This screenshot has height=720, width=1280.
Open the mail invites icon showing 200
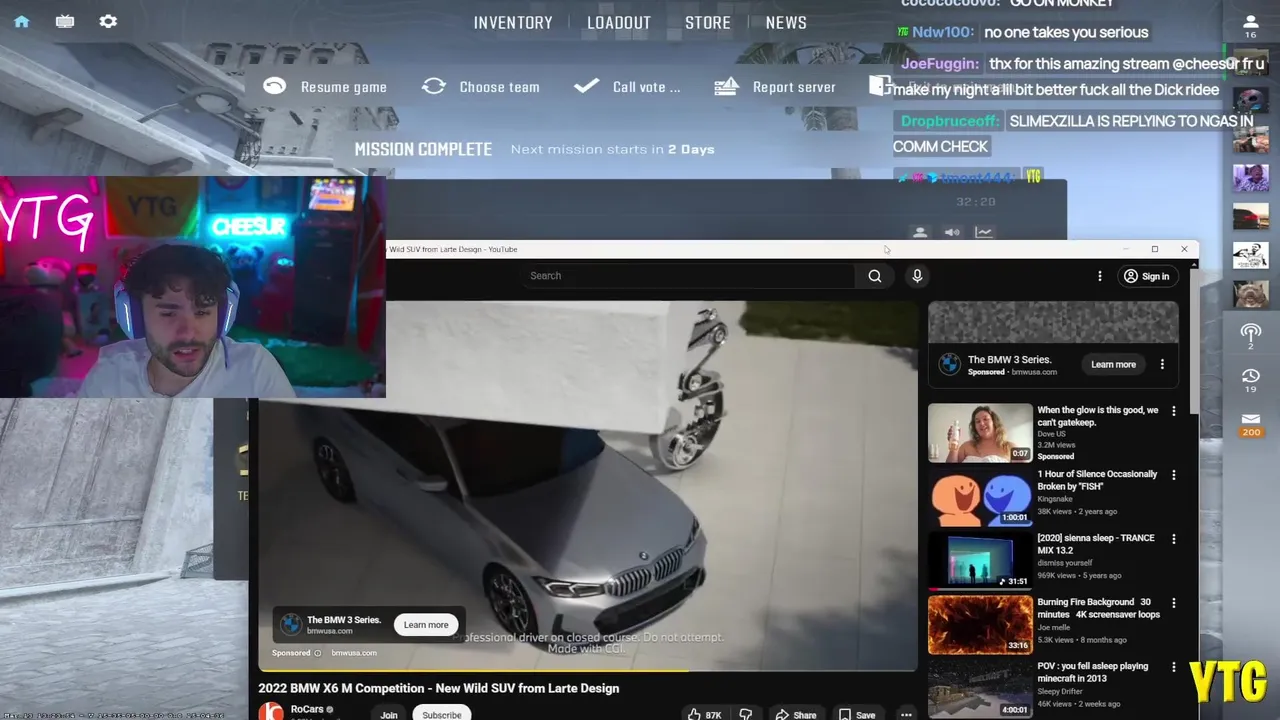point(1250,424)
